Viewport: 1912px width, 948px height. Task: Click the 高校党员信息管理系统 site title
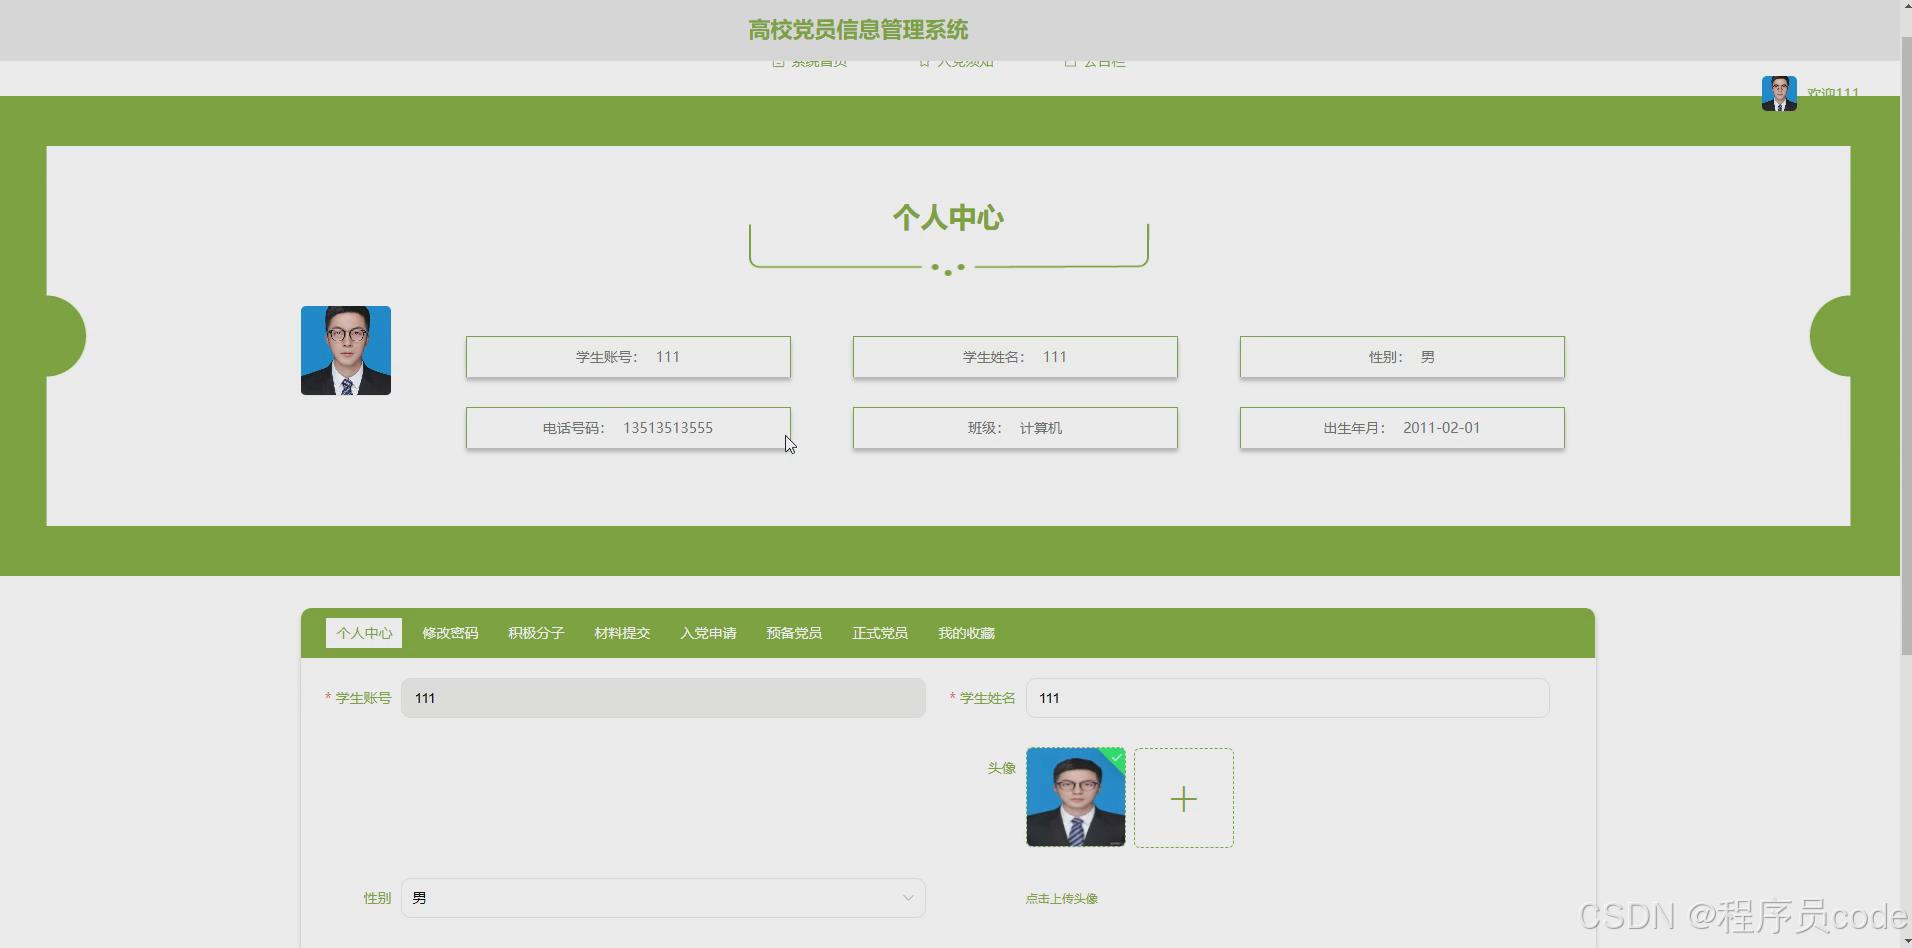point(858,30)
